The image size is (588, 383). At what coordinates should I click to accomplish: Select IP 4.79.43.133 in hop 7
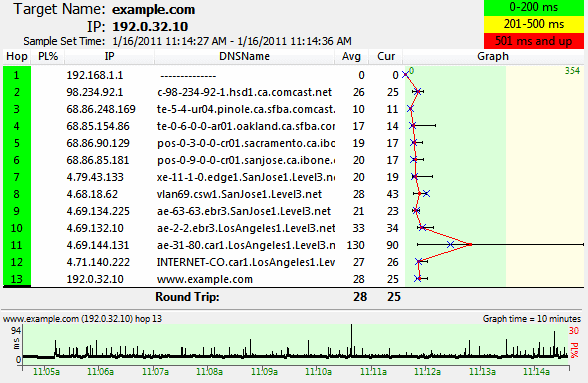point(95,177)
